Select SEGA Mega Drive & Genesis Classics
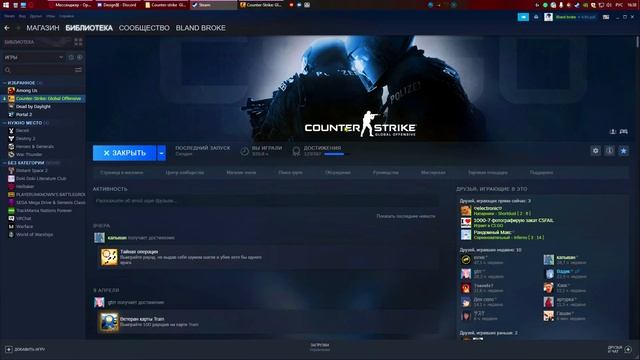This screenshot has height=360, width=640. click(x=50, y=202)
